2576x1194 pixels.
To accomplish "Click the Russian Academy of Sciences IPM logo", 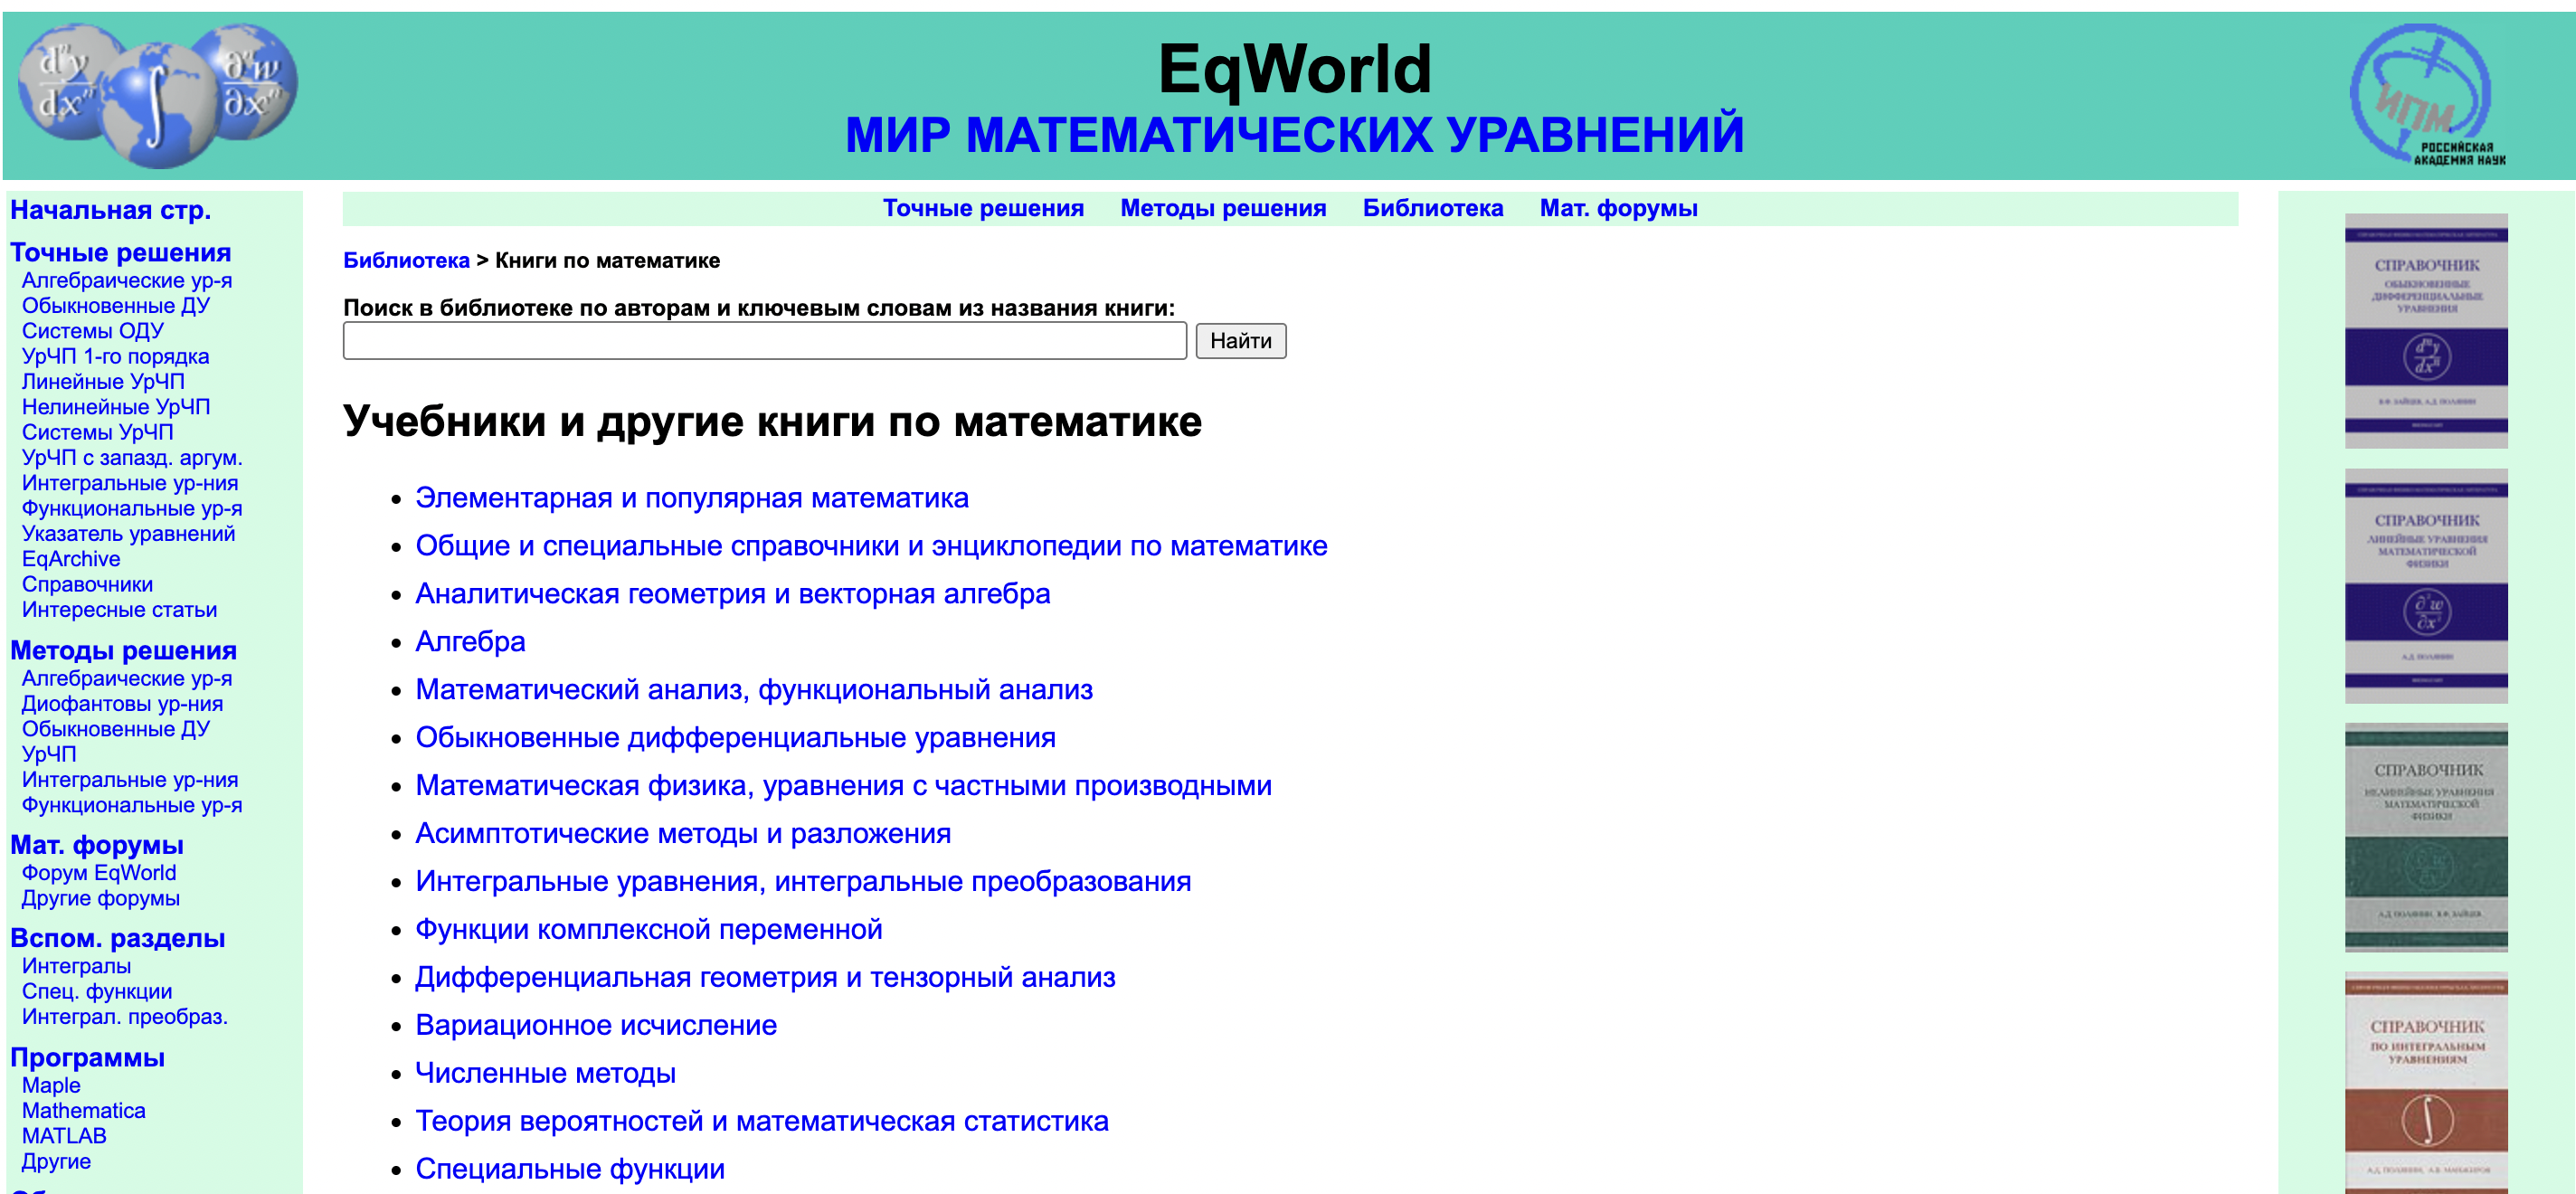I will point(2428,95).
